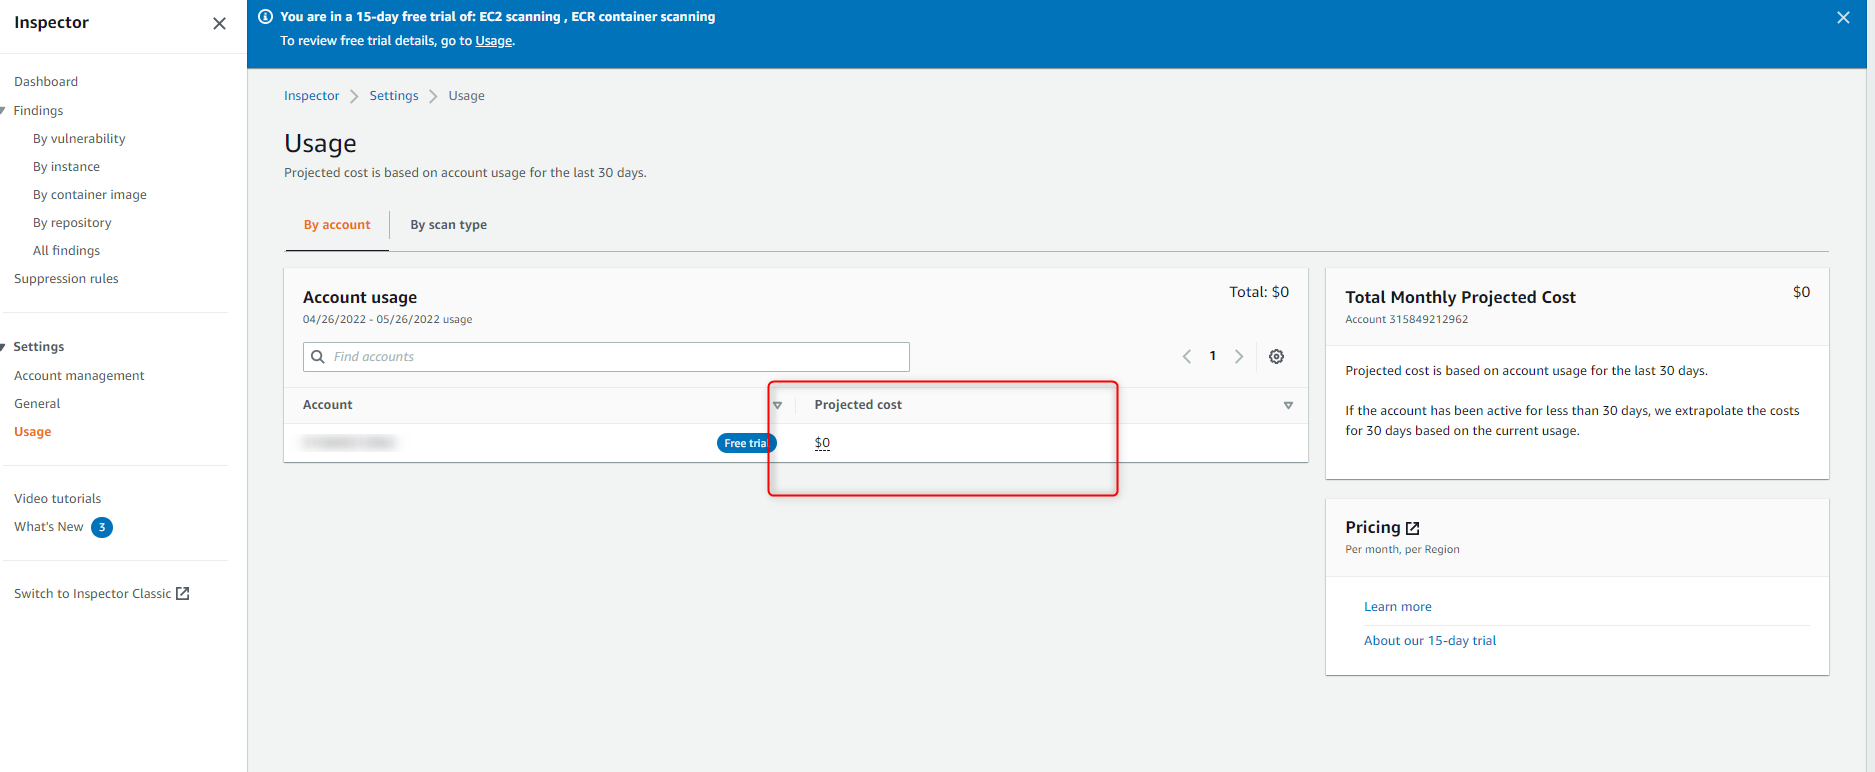This screenshot has width=1875, height=772.
Task: Click the Projected cost column header
Action: point(858,405)
